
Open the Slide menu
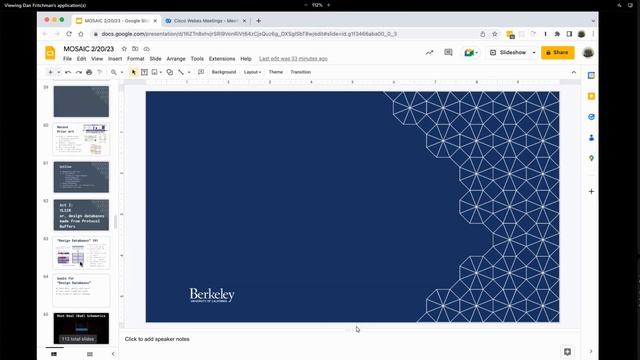(x=156, y=59)
